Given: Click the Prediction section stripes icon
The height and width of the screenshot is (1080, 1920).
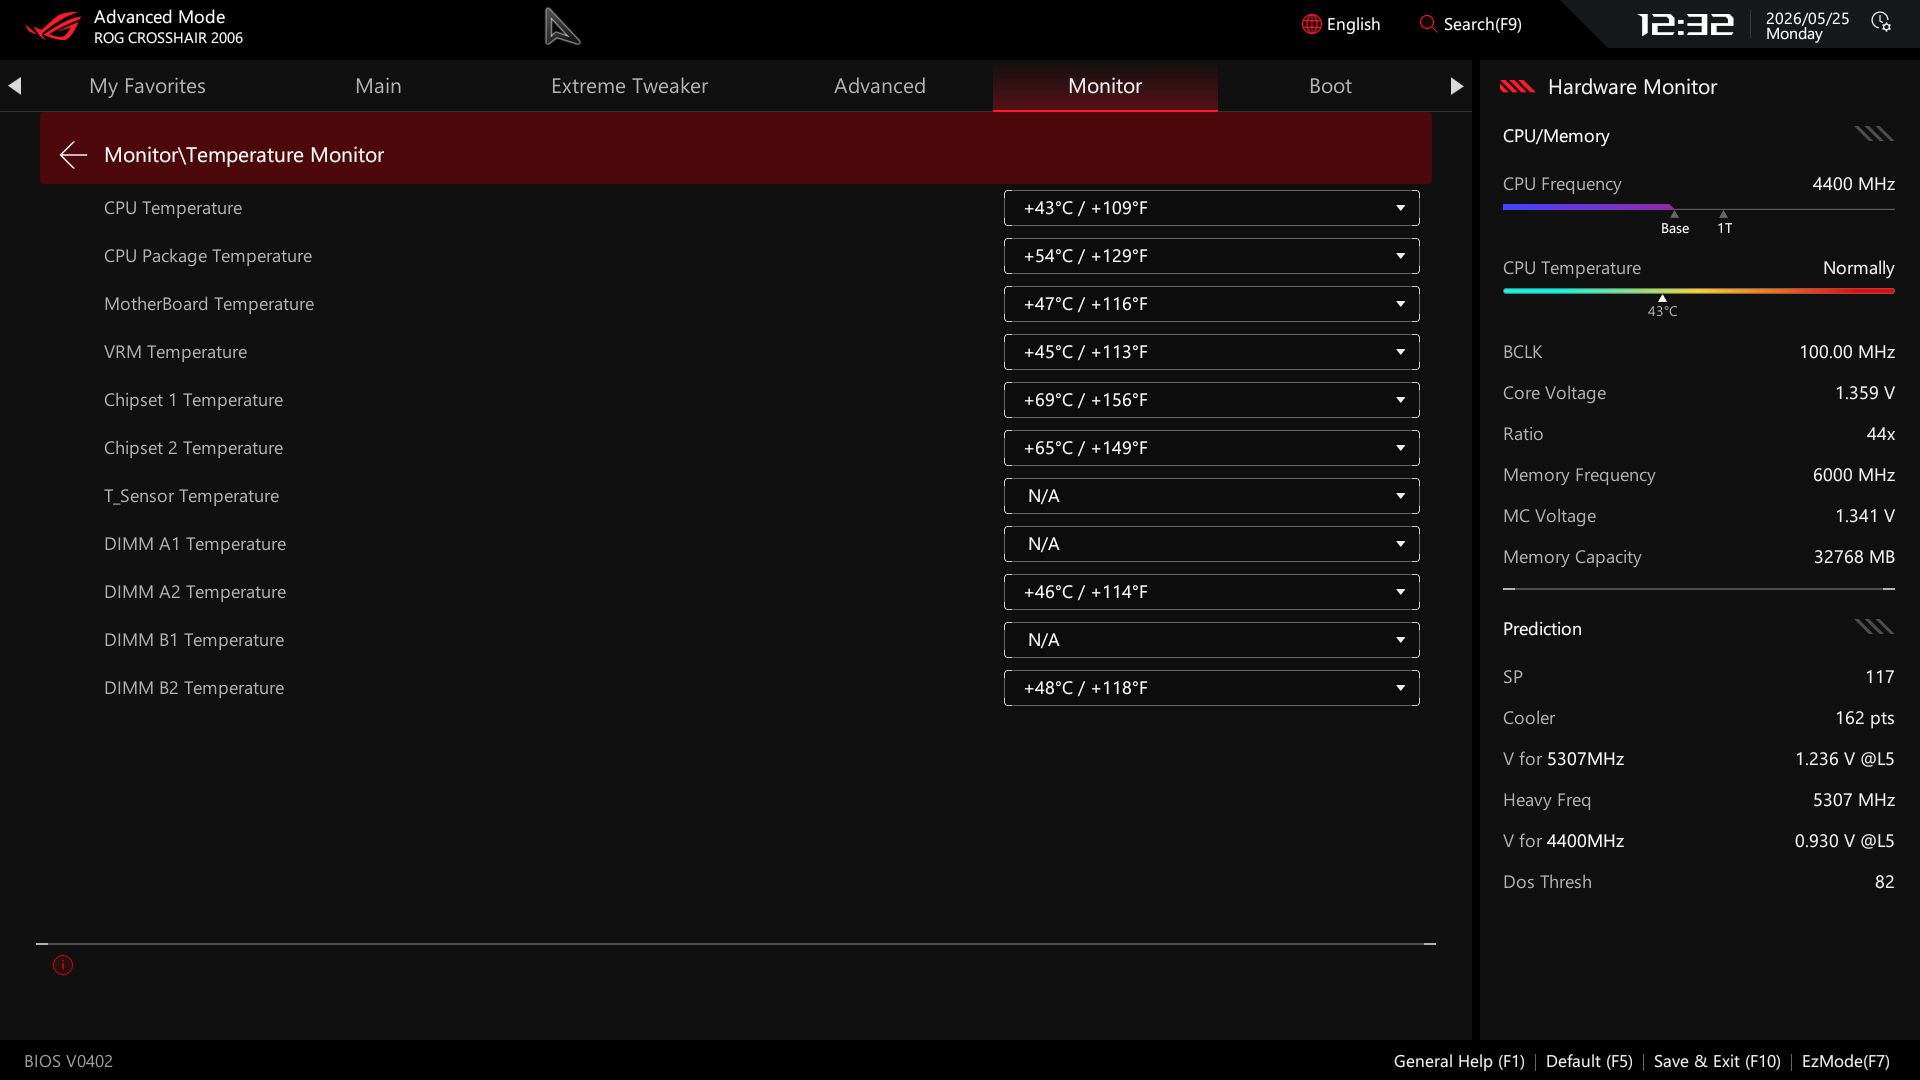Looking at the screenshot, I should (x=1874, y=627).
